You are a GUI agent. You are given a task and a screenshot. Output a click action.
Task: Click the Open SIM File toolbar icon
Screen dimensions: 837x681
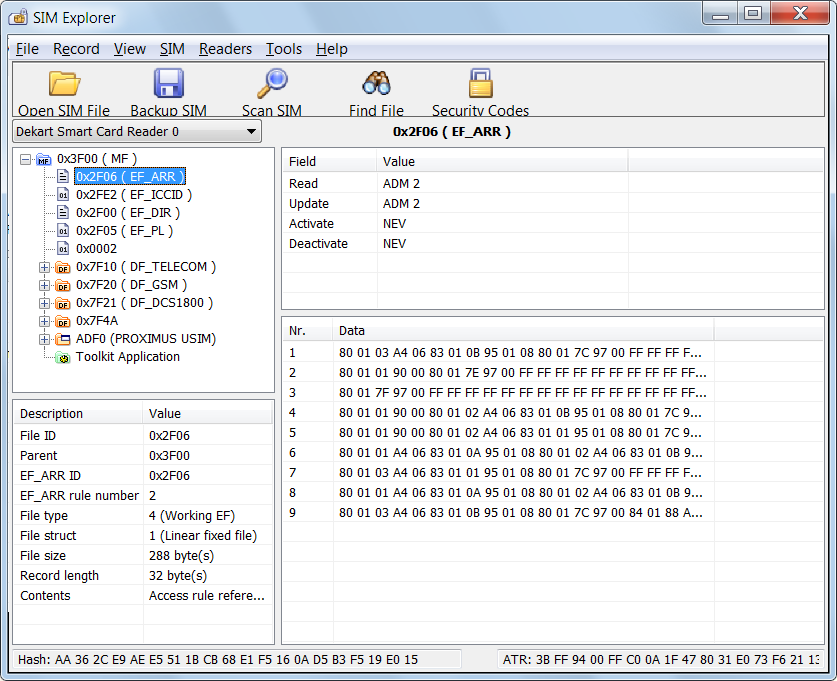point(63,82)
